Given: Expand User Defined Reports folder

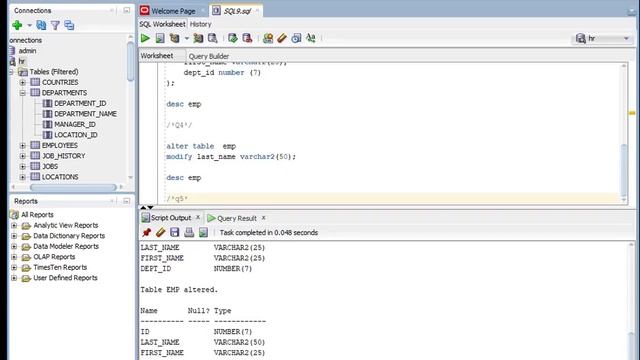Looking at the screenshot, I should click(x=14, y=278).
